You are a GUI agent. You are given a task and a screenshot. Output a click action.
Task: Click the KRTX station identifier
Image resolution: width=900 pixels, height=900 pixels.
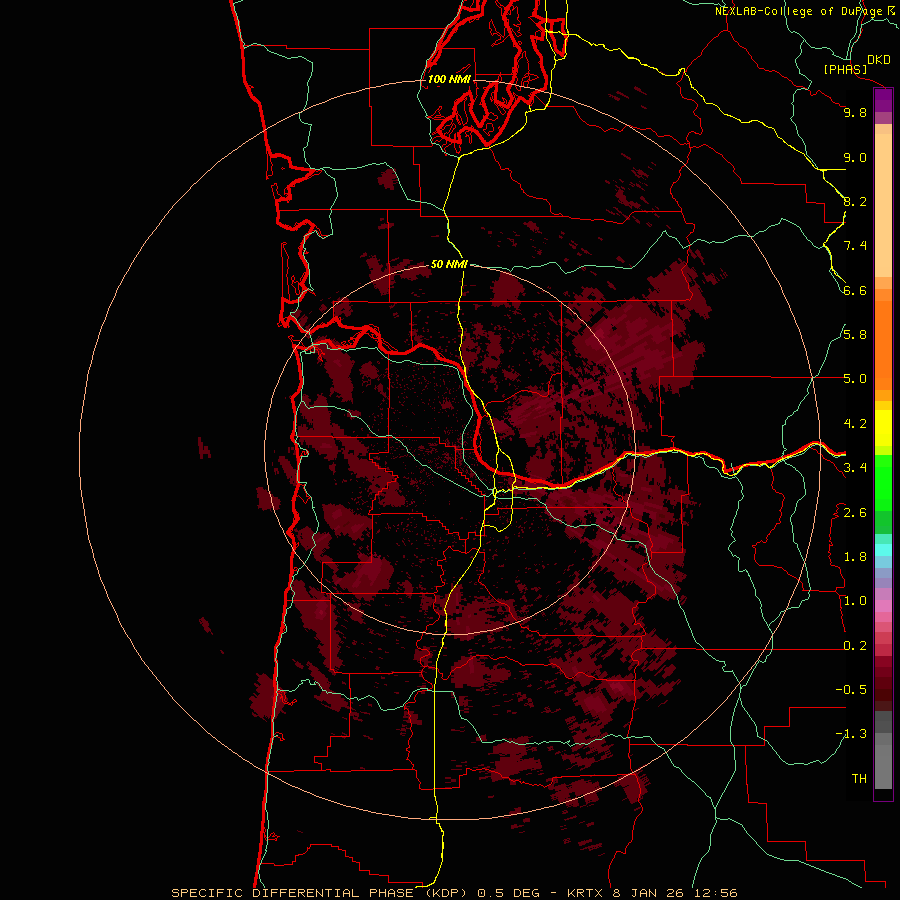[x=584, y=893]
